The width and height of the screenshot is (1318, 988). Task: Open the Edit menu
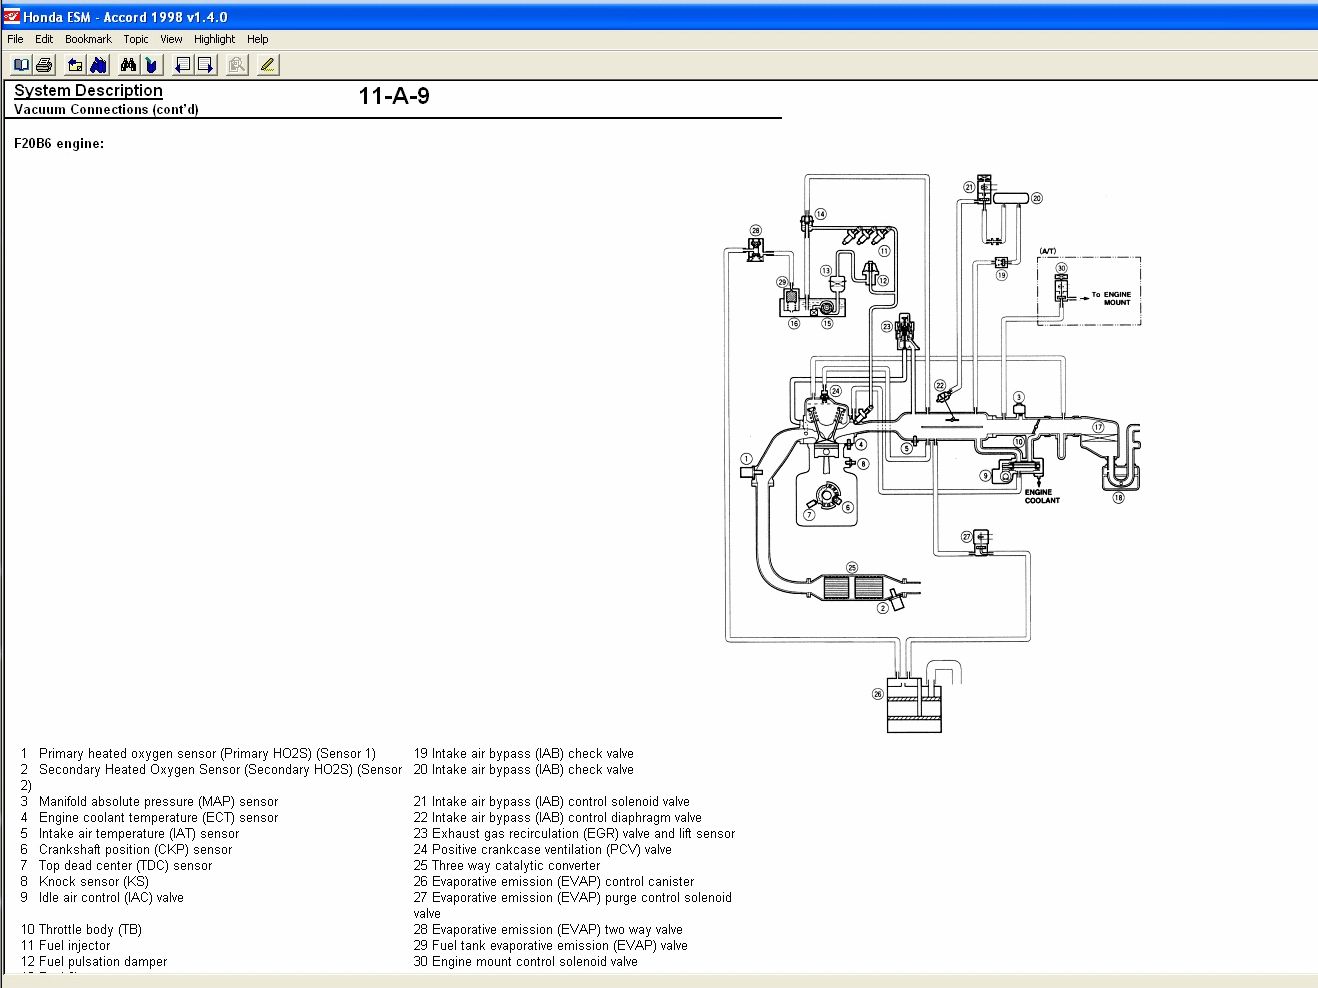pos(44,39)
